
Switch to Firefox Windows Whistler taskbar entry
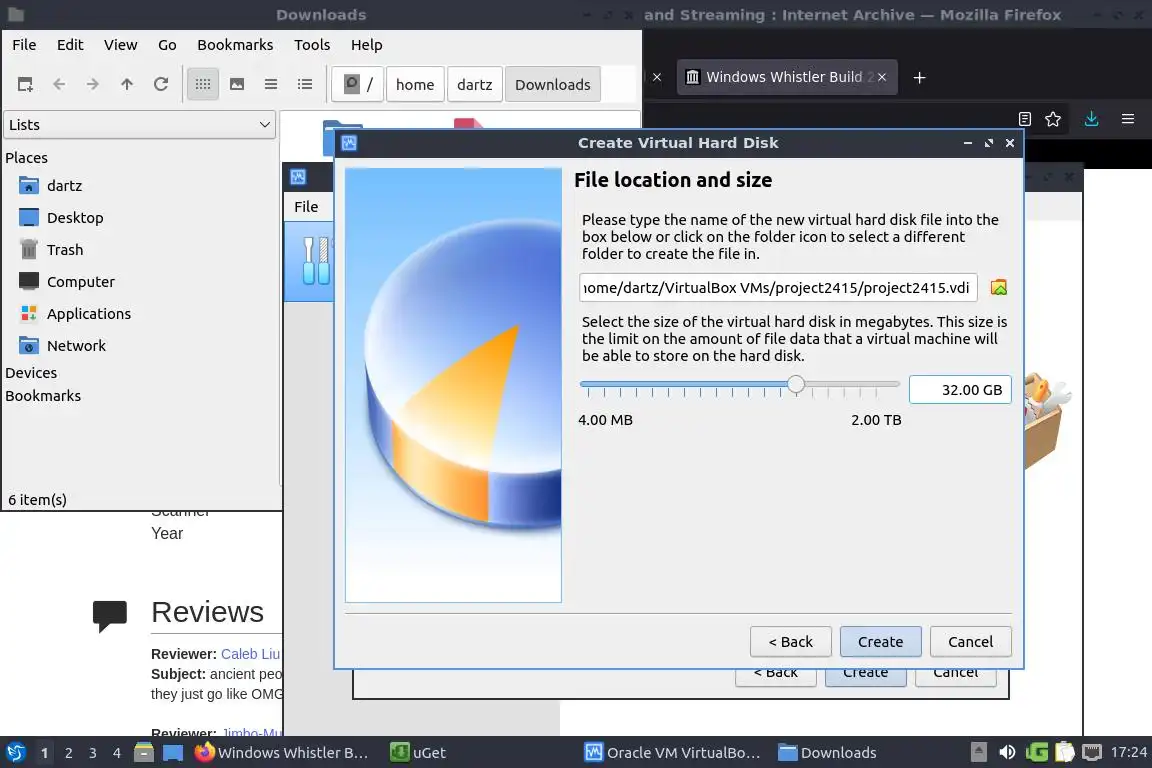click(x=281, y=753)
